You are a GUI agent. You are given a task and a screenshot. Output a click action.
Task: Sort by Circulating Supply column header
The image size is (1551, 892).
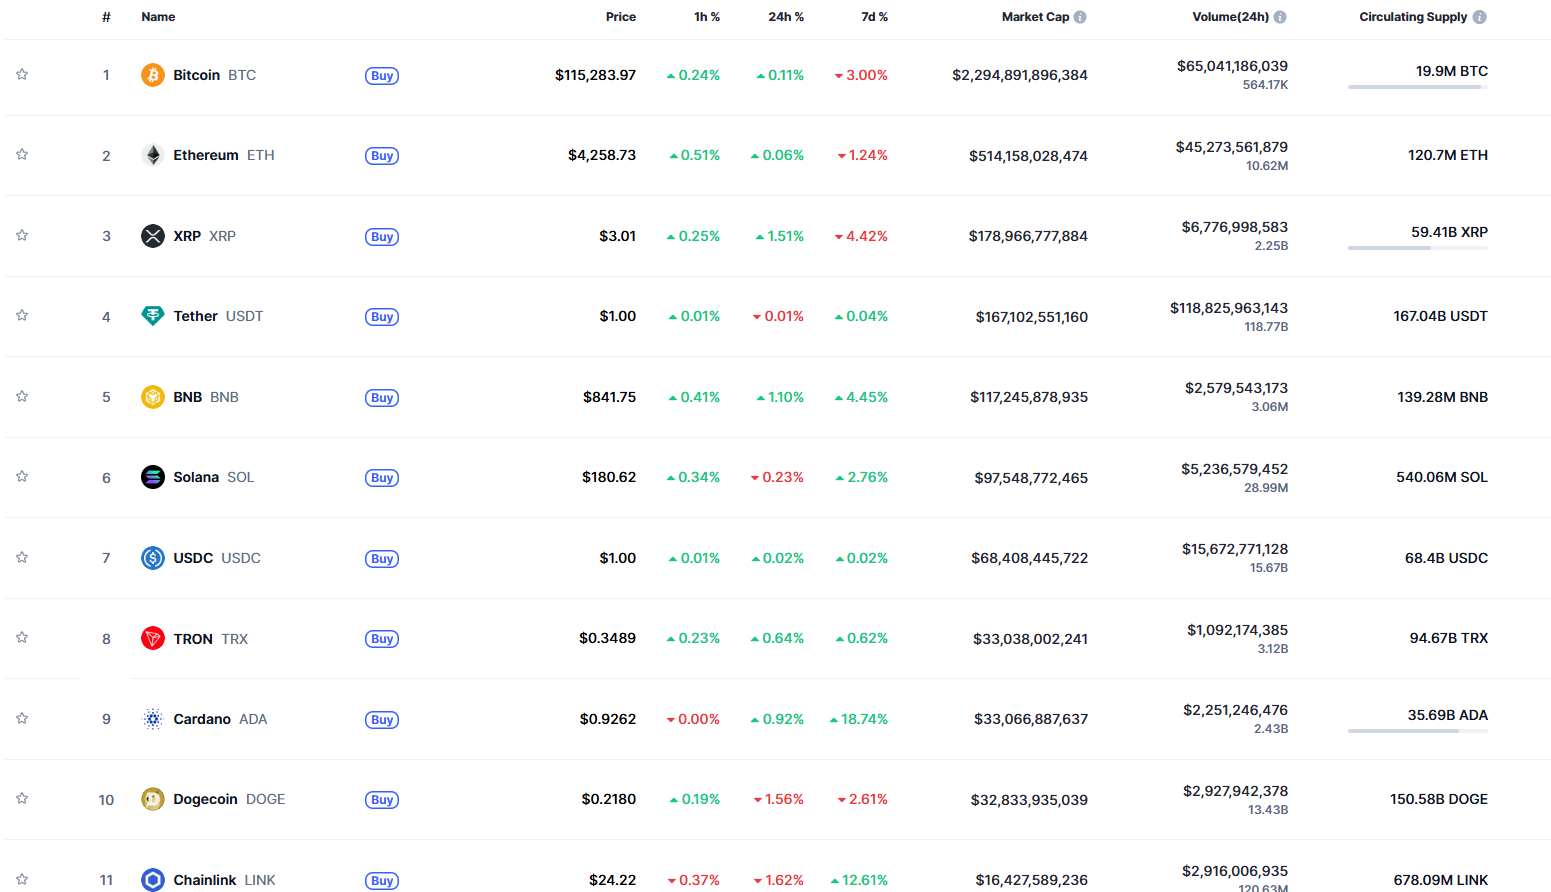[x=1413, y=17]
